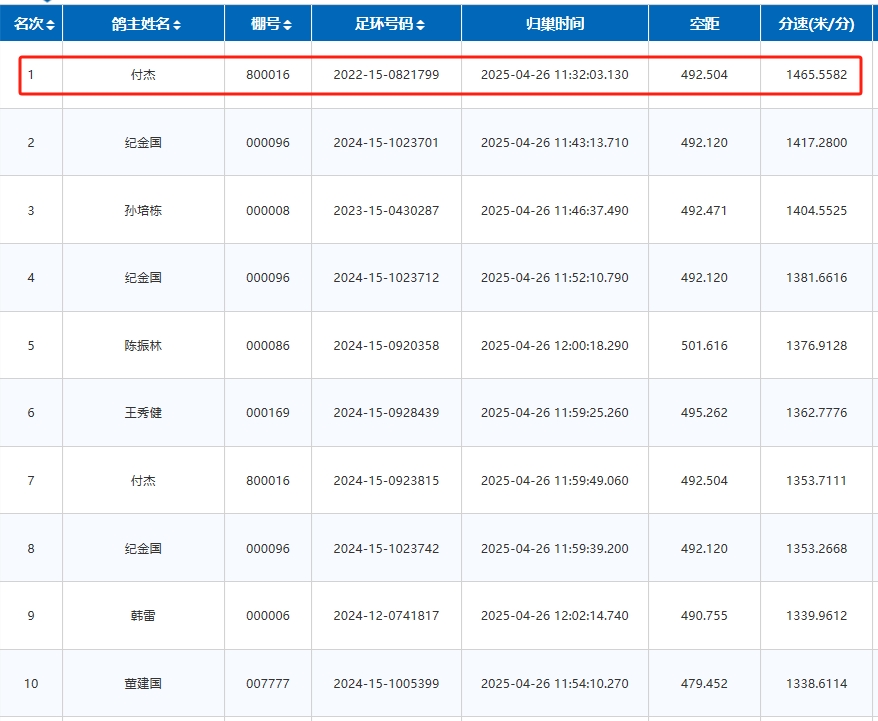878x721 pixels.
Task: Click owner name 陈振林
Action: (x=143, y=346)
